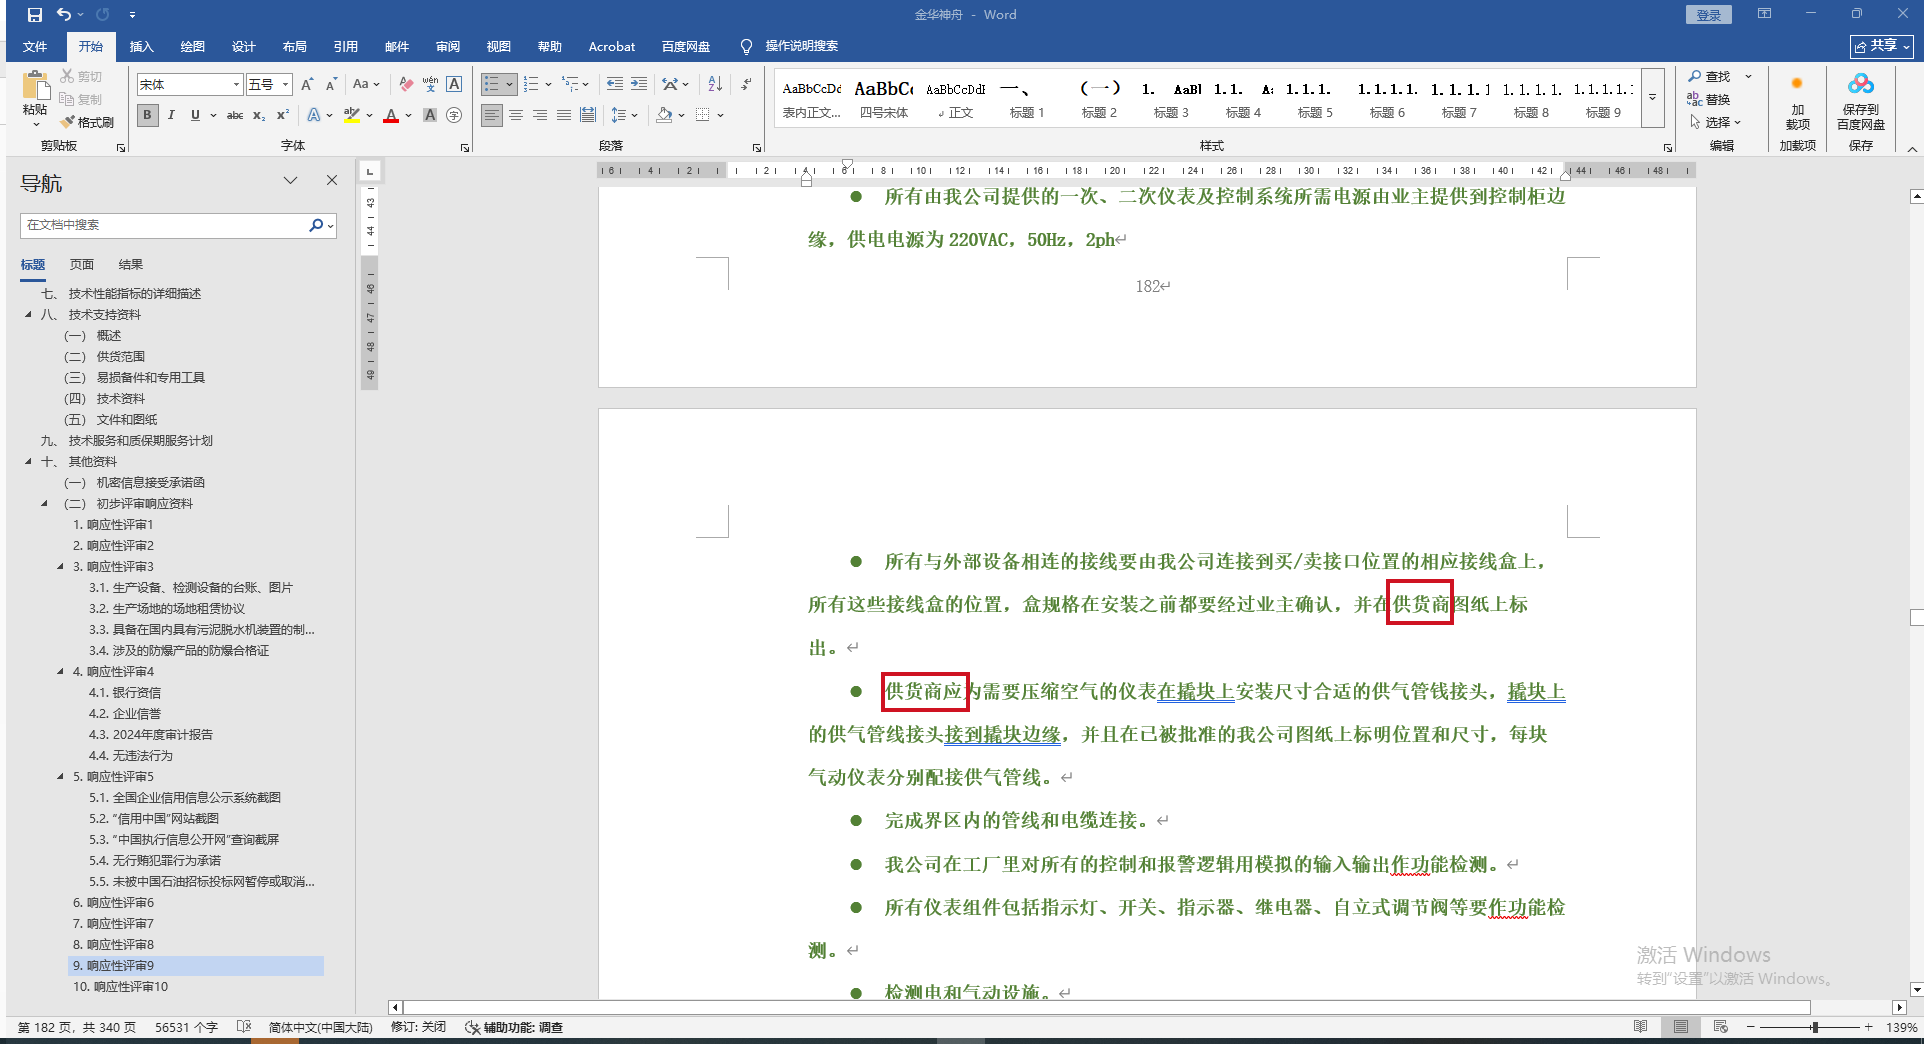Click the paragraph shading paint bucket icon

(664, 115)
